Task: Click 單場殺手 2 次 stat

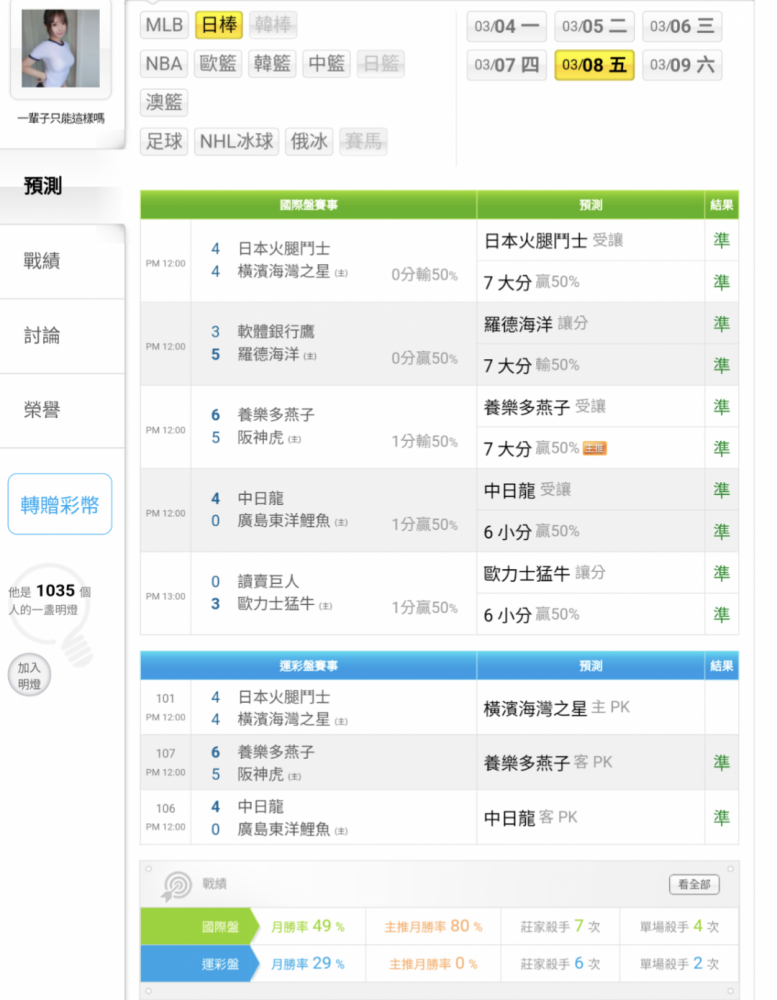Action: click(x=679, y=964)
